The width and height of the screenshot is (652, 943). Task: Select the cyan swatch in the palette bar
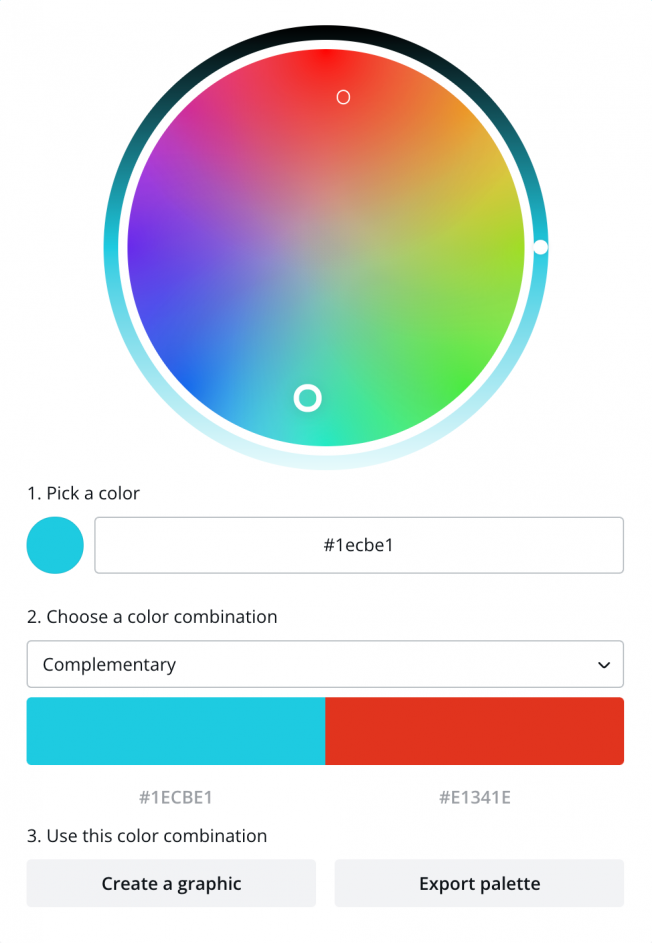coord(176,731)
